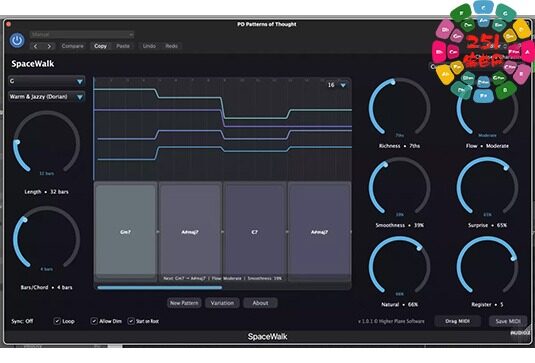535x363 pixels.
Task: Click Undo in the plugin header
Action: point(149,46)
